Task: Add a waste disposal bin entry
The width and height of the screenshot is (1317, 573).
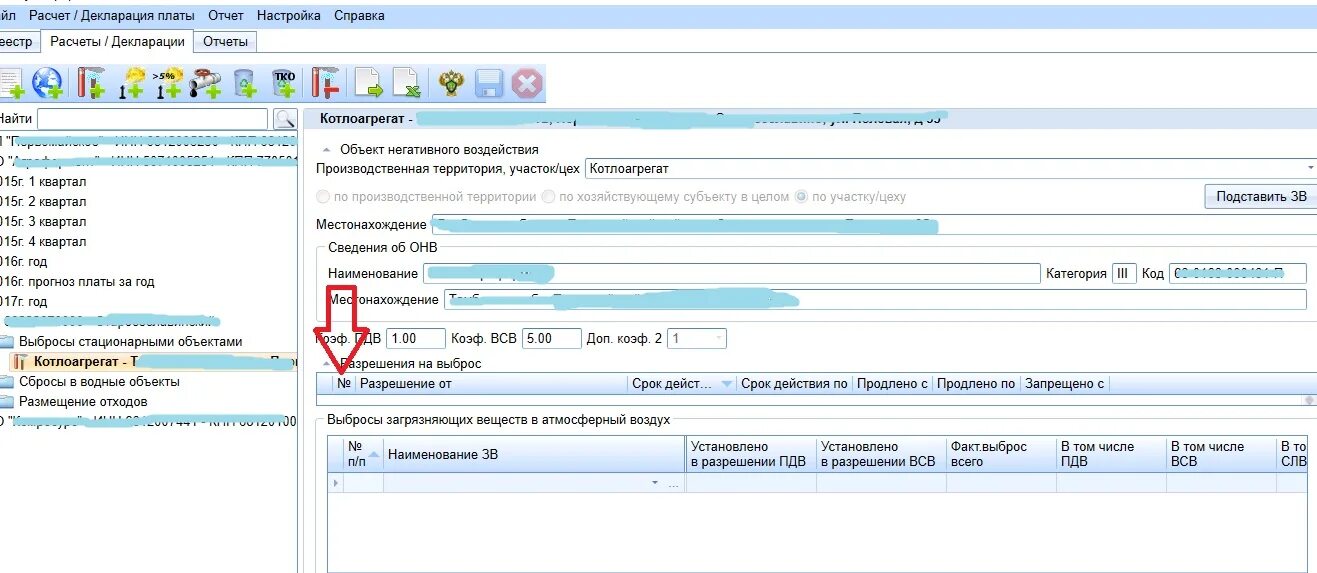Action: (x=245, y=83)
